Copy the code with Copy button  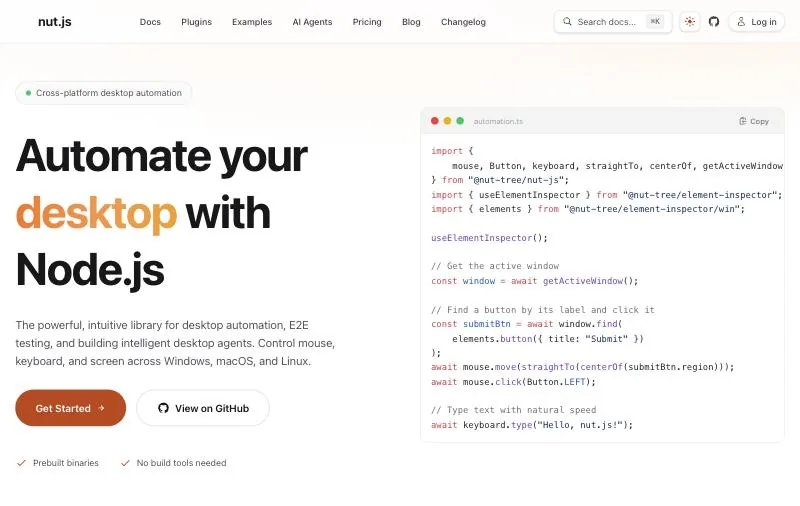[754, 121]
